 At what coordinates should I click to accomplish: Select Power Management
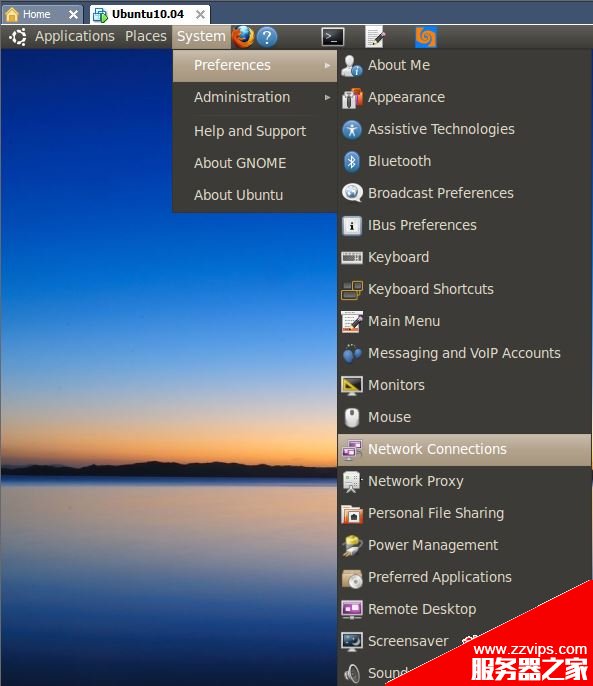point(465,546)
